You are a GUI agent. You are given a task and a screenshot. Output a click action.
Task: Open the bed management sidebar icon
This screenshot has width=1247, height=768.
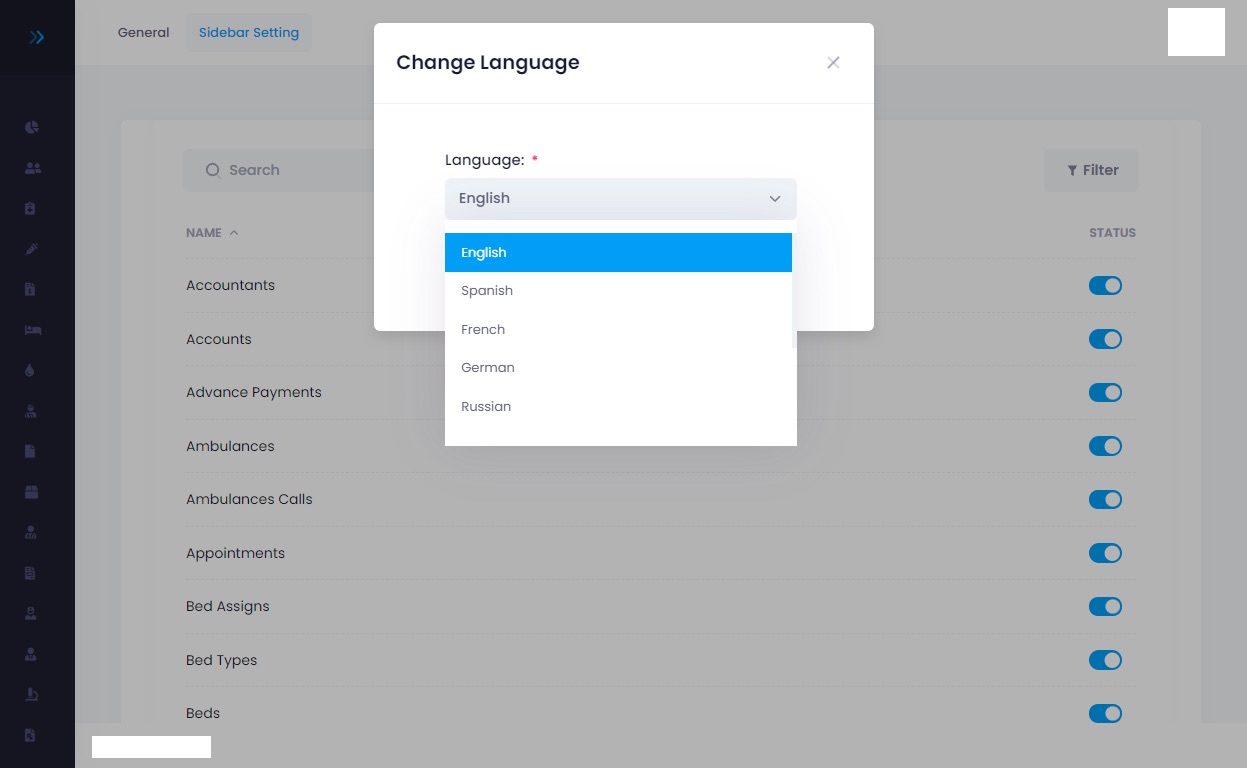[x=33, y=329]
